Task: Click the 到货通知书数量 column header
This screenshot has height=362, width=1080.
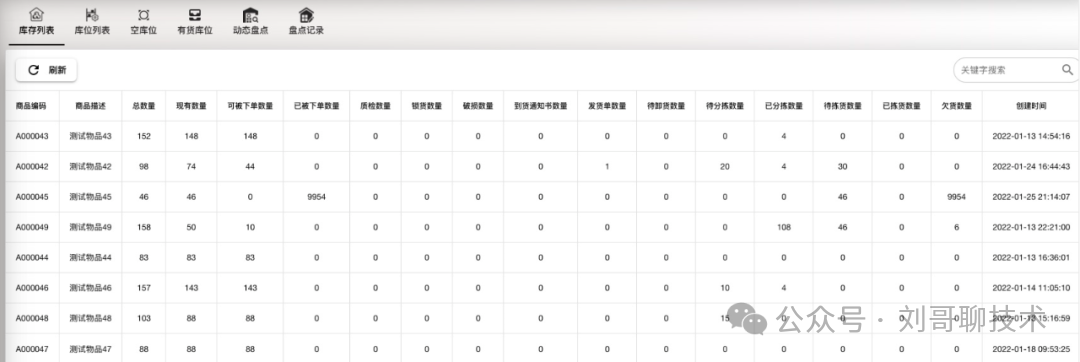Action: 541,106
